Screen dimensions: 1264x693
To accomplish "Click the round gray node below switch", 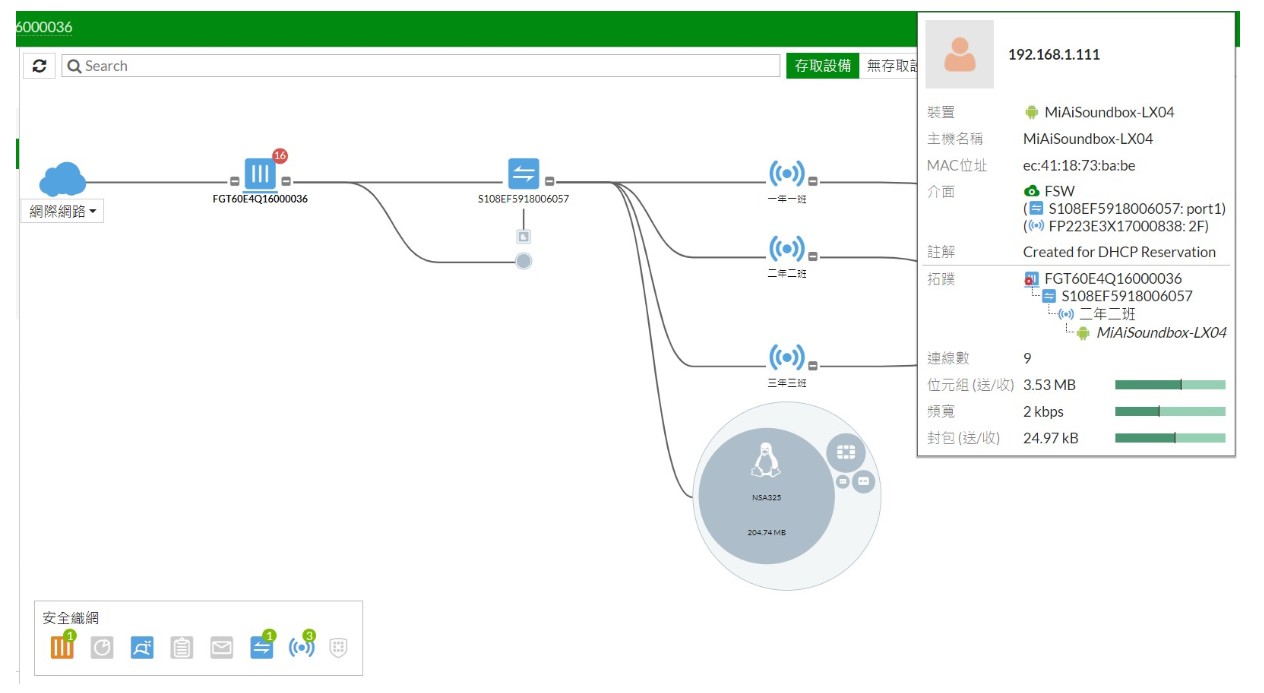I will [523, 261].
